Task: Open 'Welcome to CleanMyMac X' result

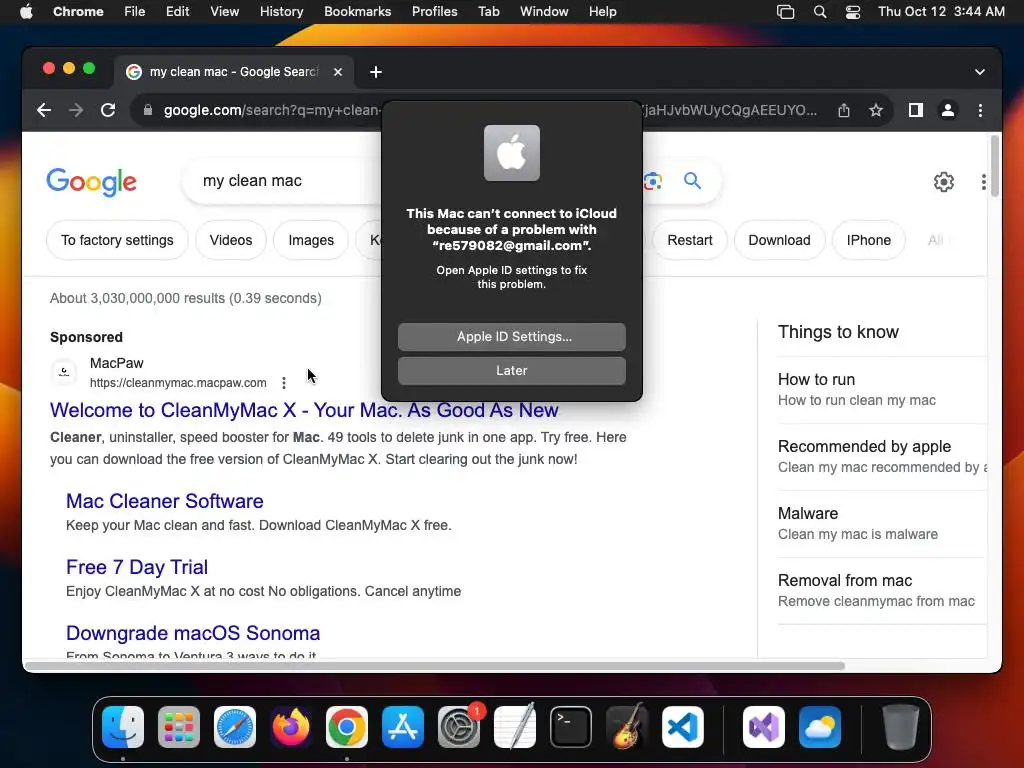Action: point(304,410)
